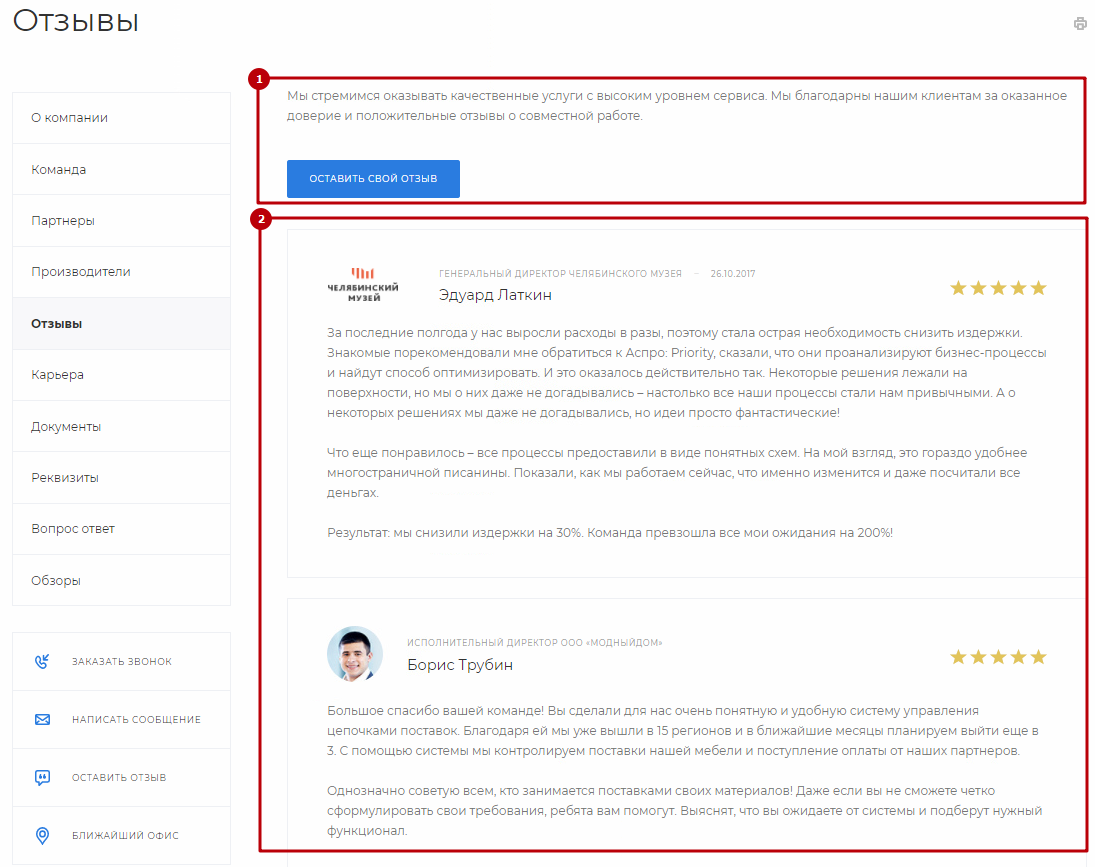
Task: Click the speech bubble icon for Оставить отзыв
Action: click(43, 778)
